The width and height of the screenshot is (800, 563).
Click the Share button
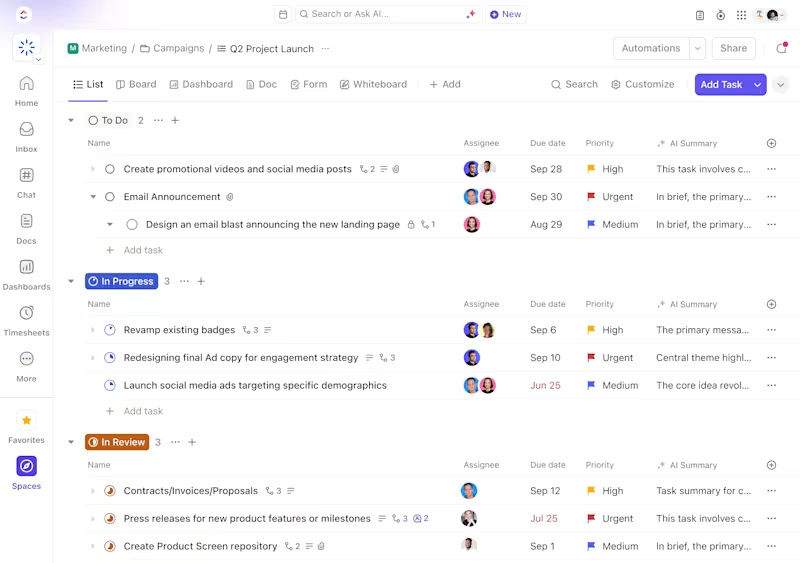(733, 48)
